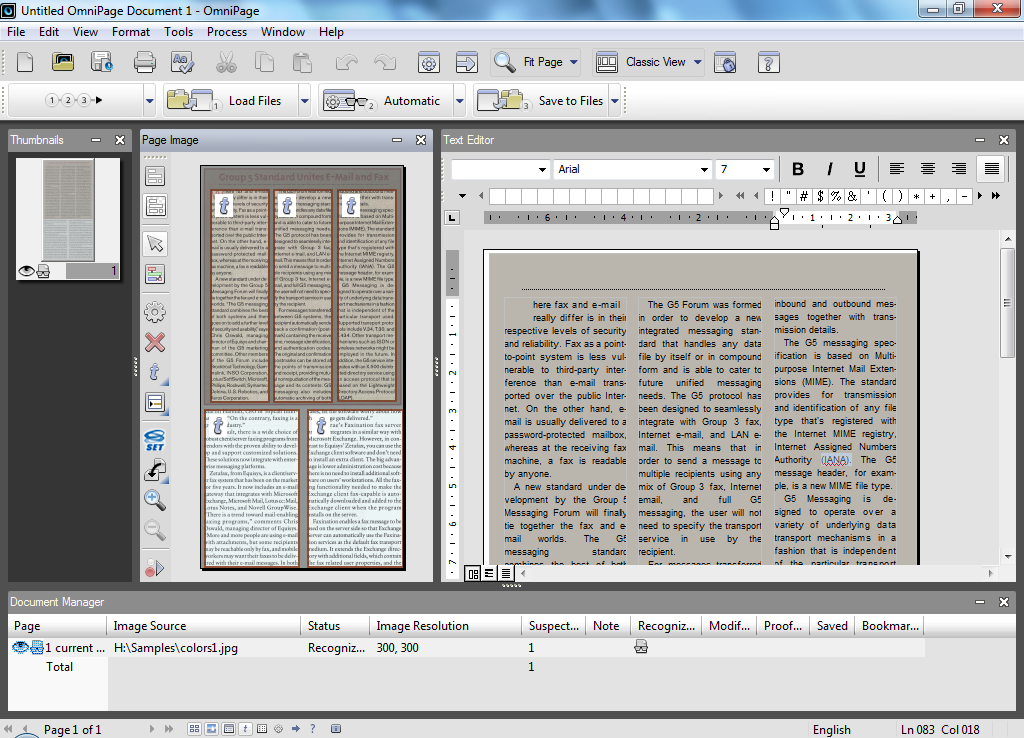Expand the Load Files dropdown arrow
The image size is (1024, 738).
pos(304,101)
